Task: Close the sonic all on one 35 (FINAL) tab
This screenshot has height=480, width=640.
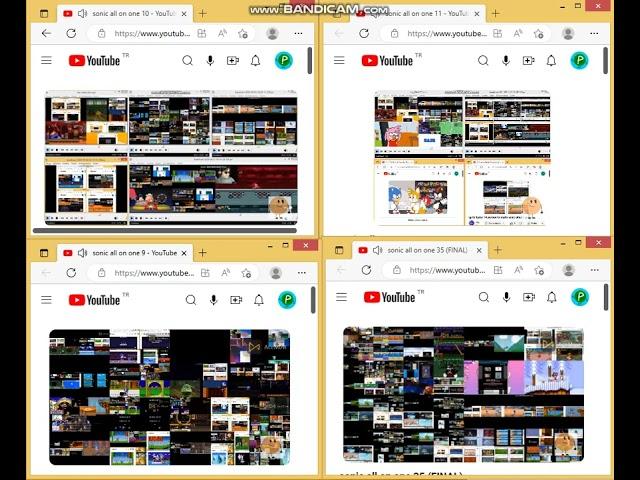Action: click(479, 250)
